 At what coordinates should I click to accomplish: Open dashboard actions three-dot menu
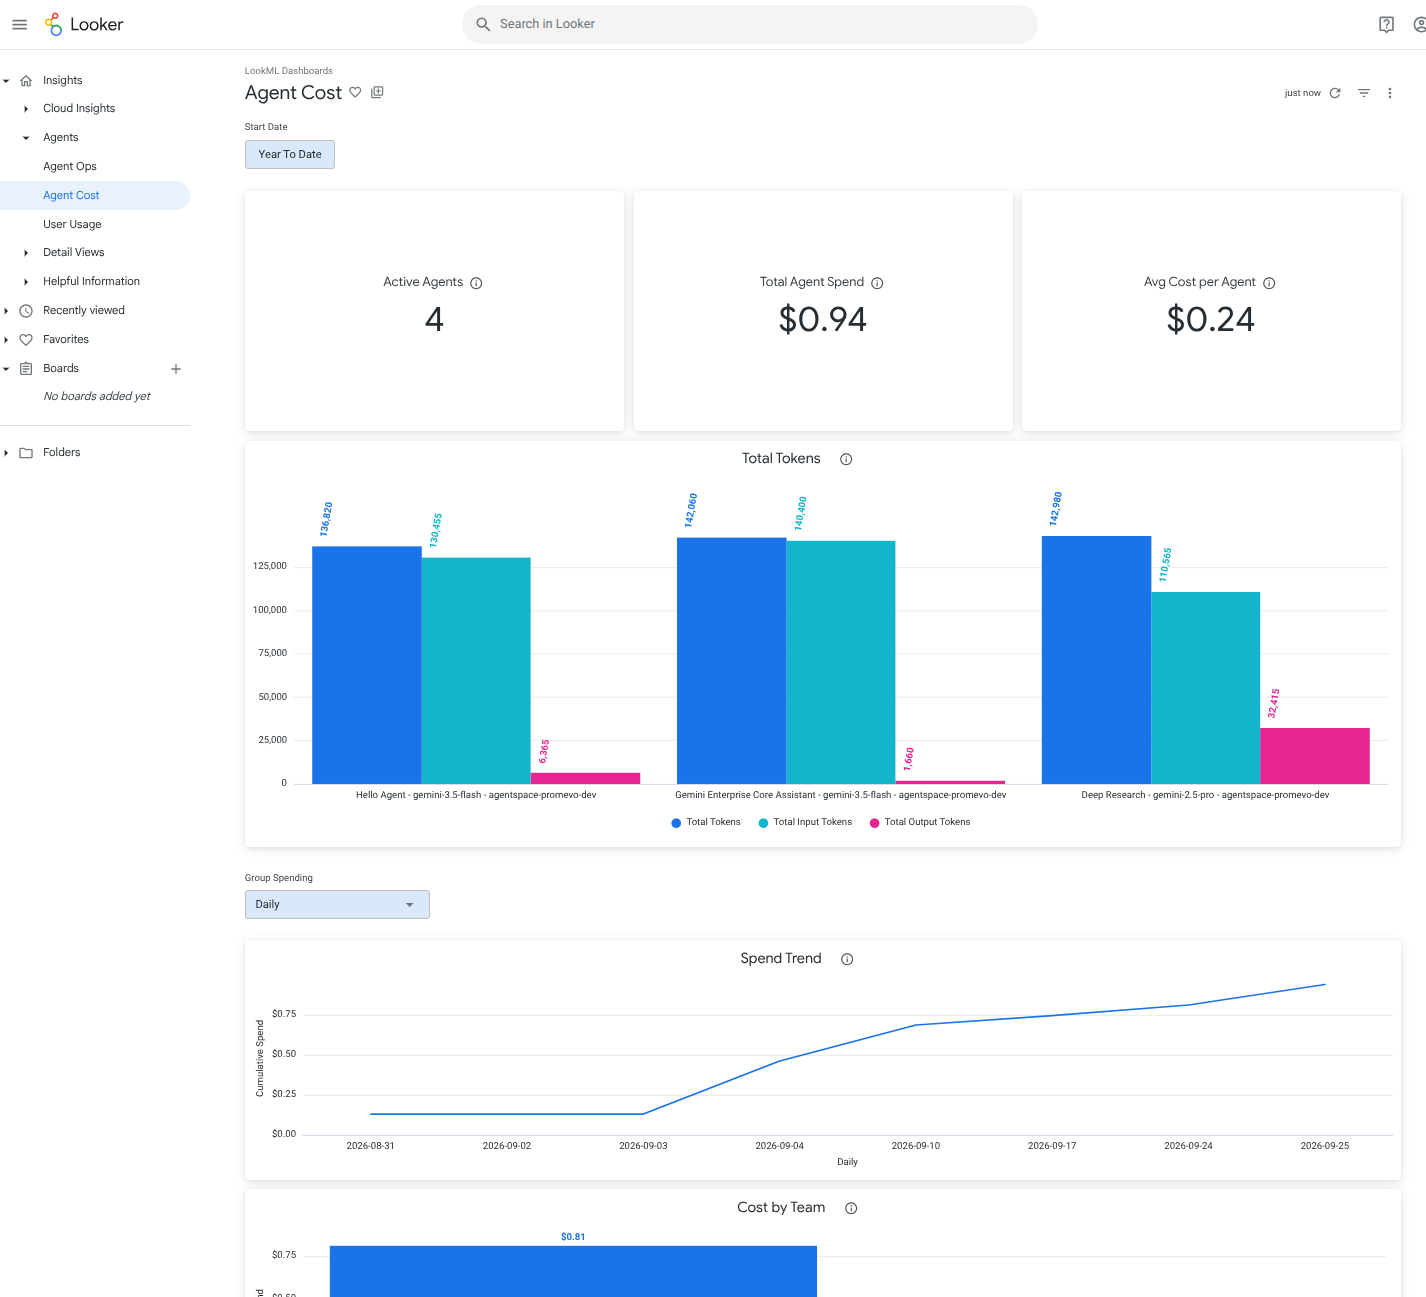1390,93
